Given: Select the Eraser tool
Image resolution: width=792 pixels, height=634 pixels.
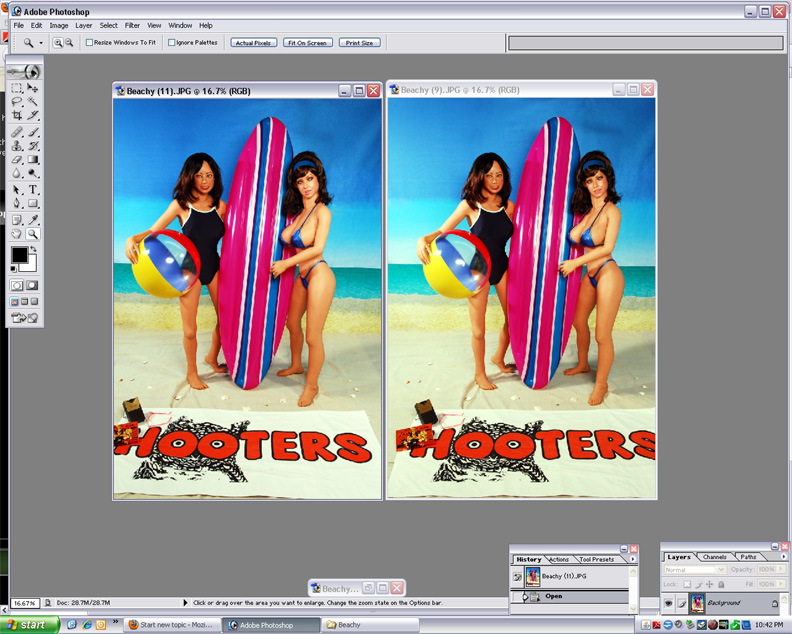Looking at the screenshot, I should [17, 159].
